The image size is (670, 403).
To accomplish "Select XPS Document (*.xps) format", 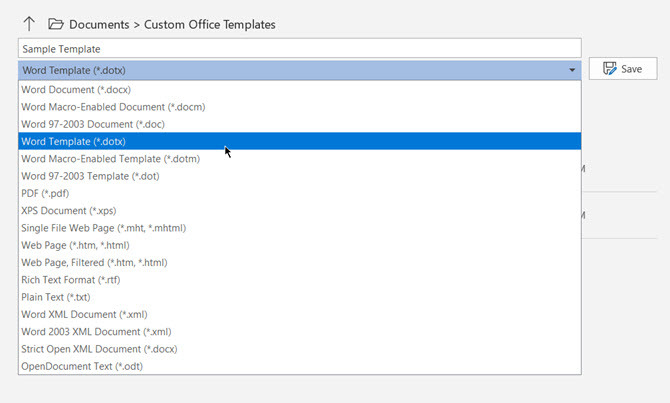I will click(300, 211).
